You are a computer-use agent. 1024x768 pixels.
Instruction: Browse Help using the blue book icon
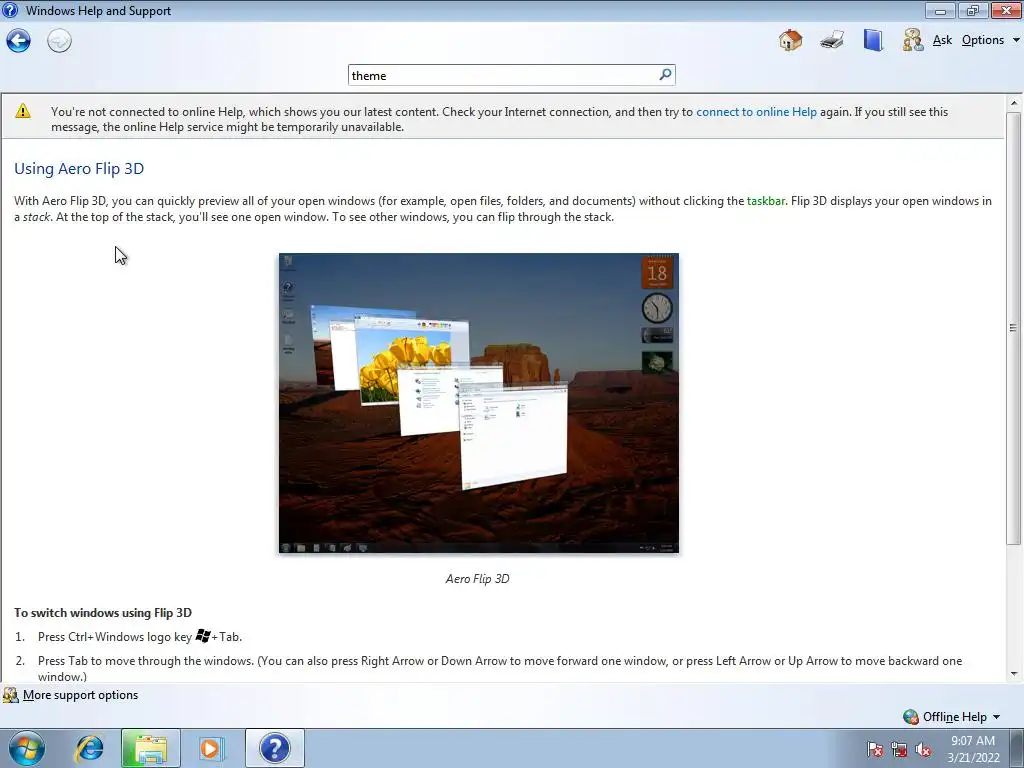(872, 40)
